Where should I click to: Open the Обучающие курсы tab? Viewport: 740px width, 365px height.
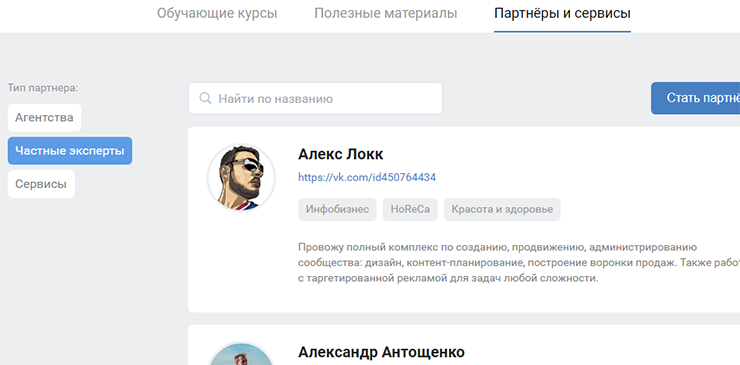pos(217,14)
